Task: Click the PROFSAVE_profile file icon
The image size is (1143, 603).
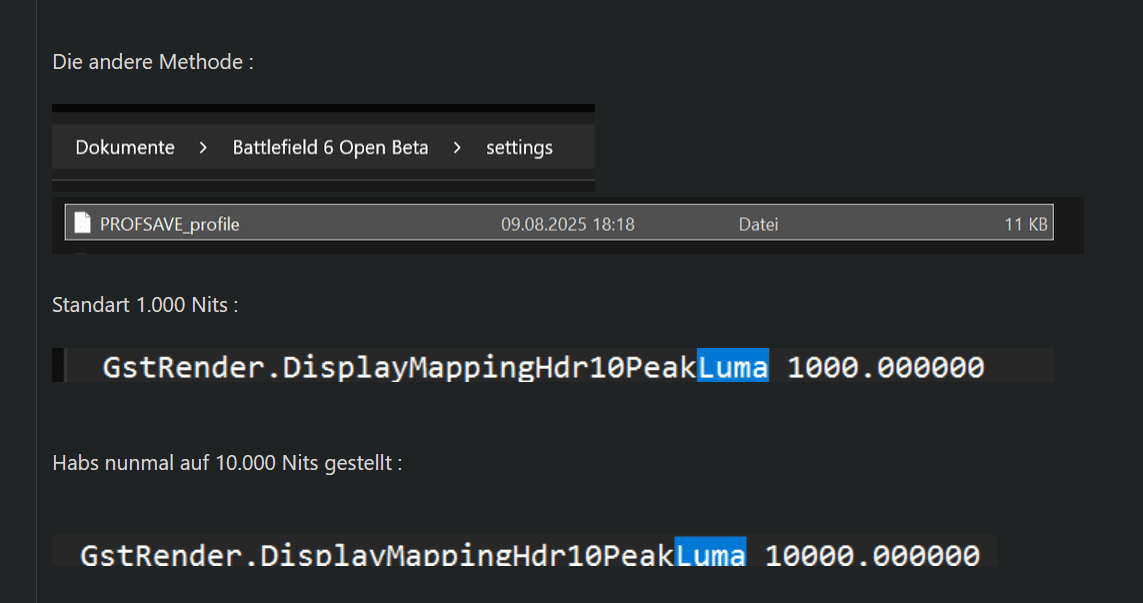Action: coord(82,224)
